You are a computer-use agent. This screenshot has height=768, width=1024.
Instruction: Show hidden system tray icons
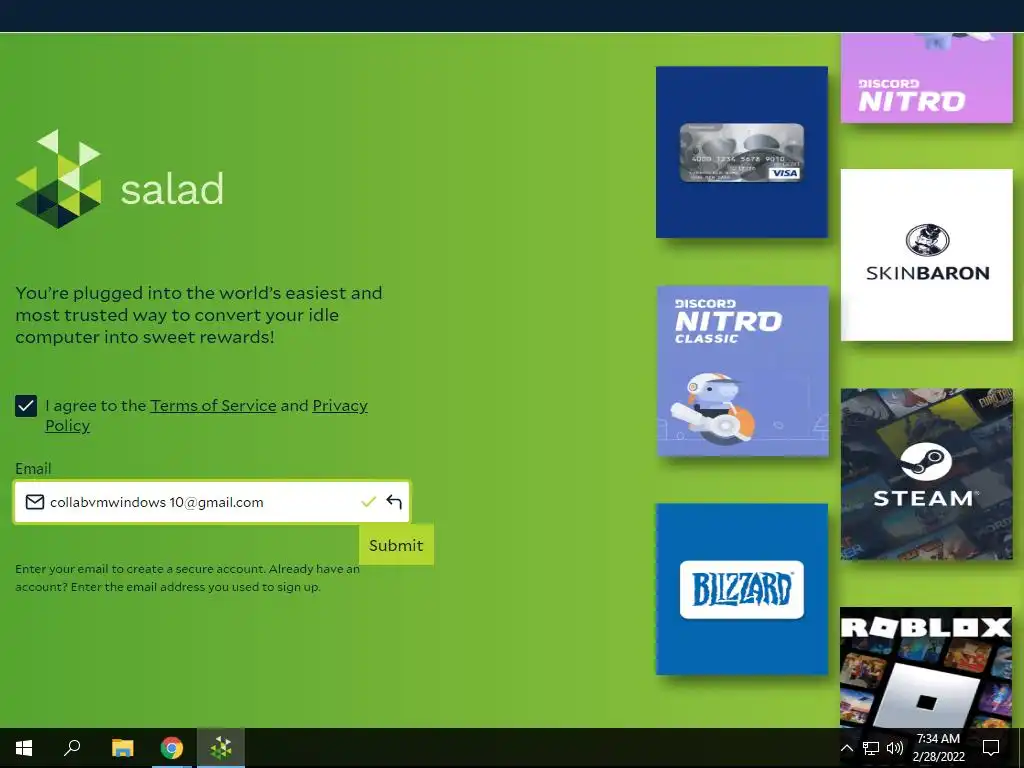tap(846, 748)
